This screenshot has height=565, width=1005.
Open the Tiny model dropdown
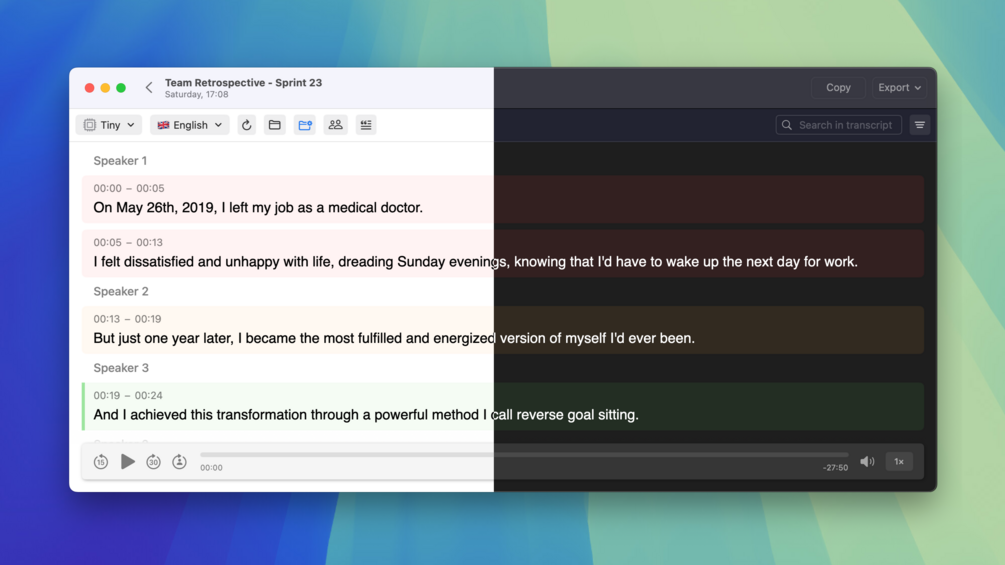click(109, 125)
